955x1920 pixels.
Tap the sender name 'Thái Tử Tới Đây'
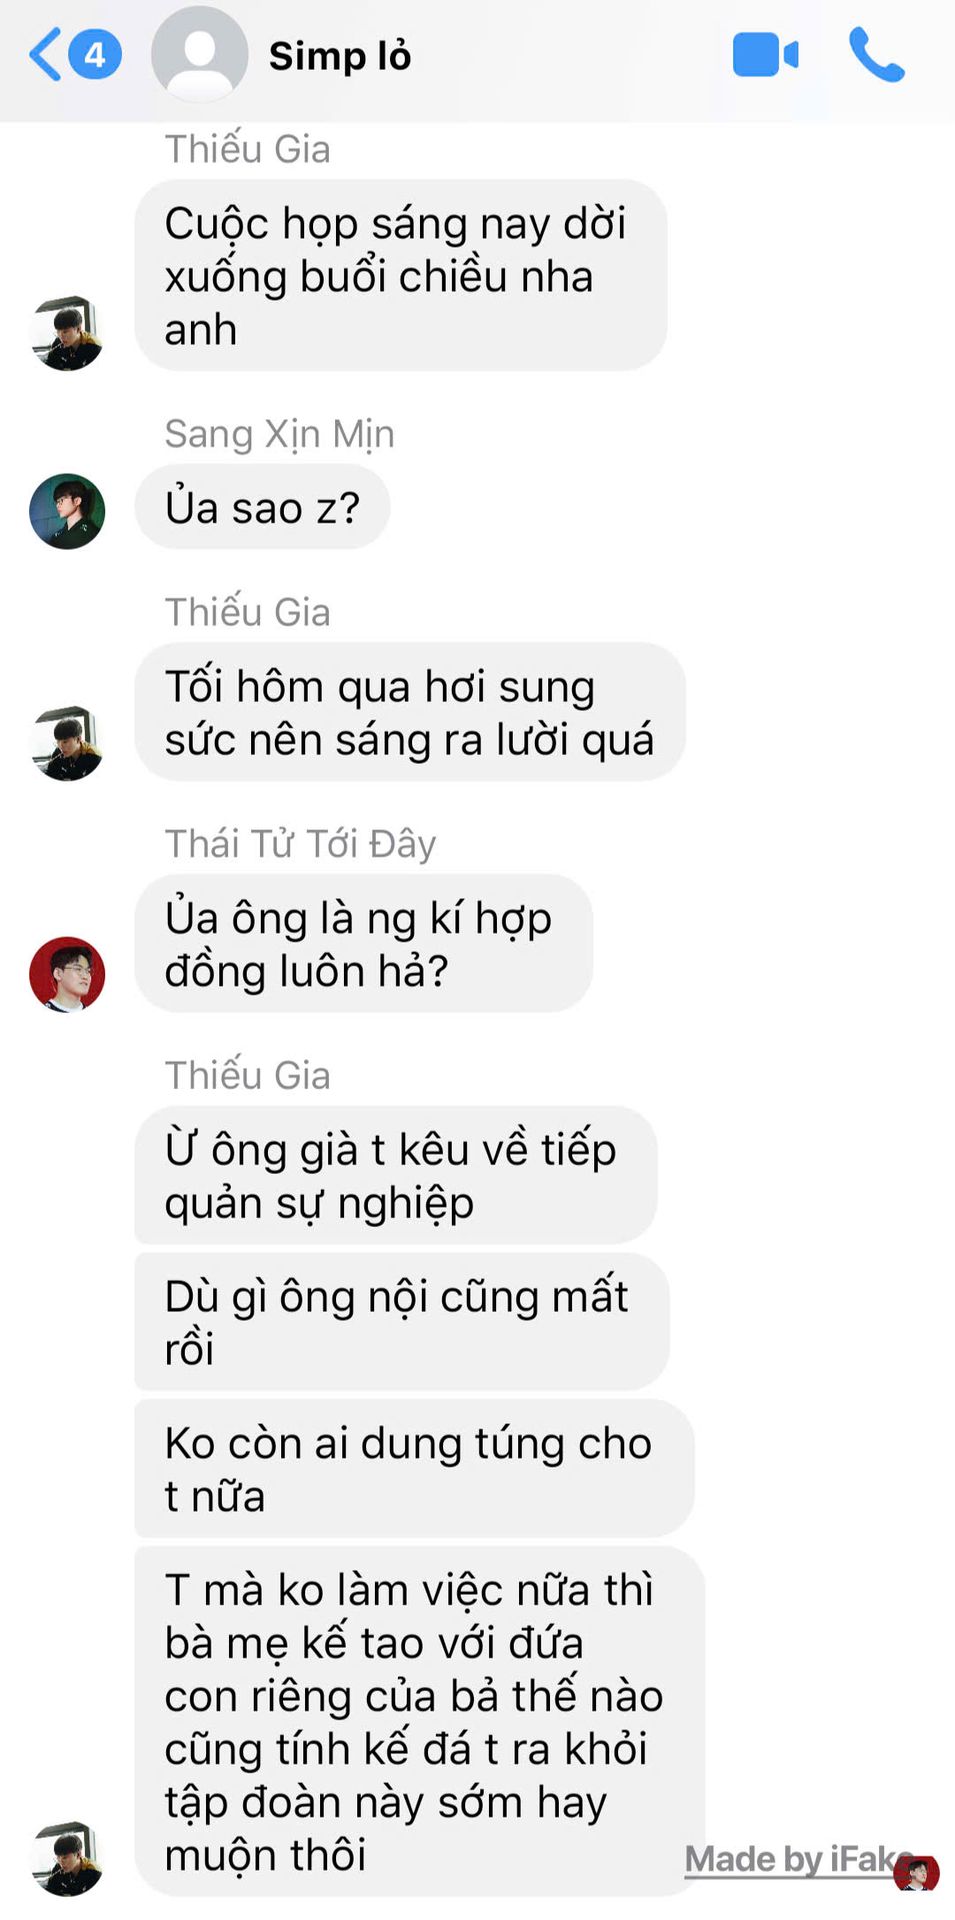coord(300,844)
